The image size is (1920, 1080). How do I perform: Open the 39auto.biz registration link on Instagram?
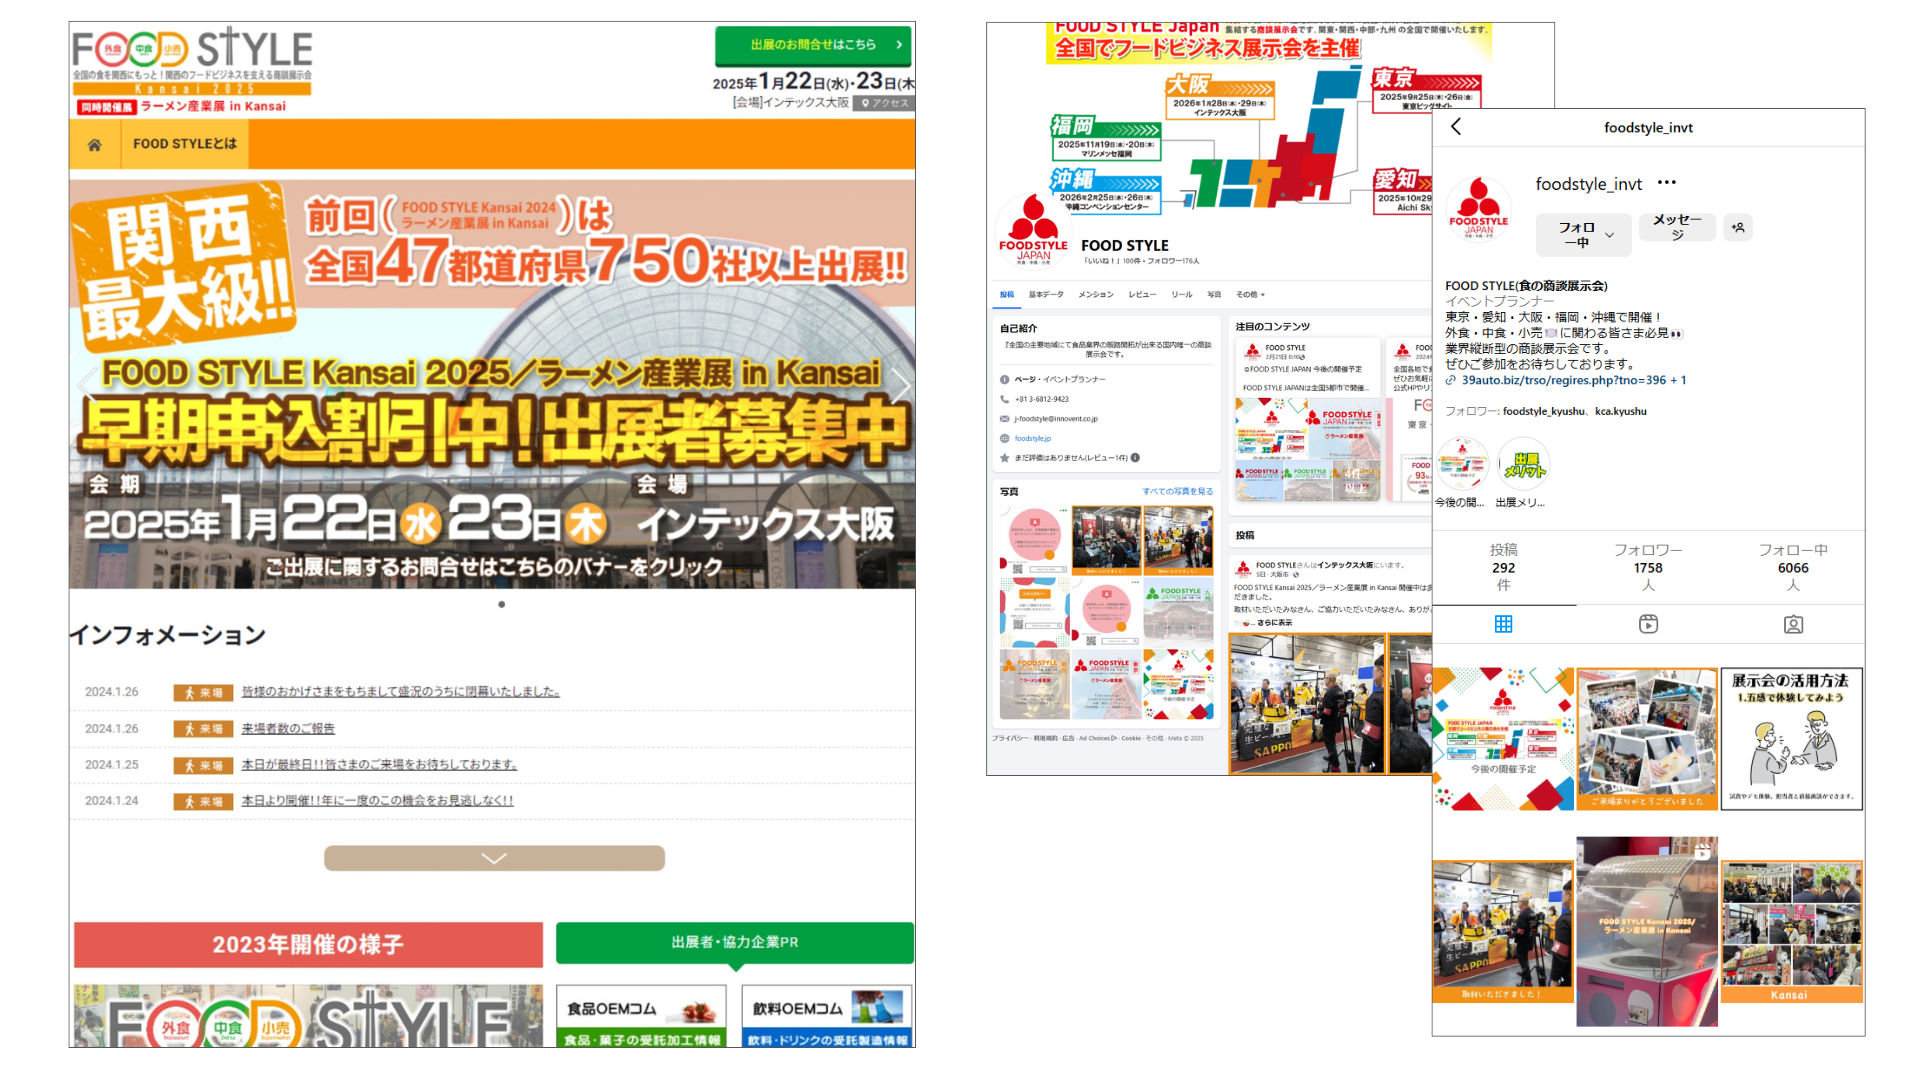[1574, 380]
